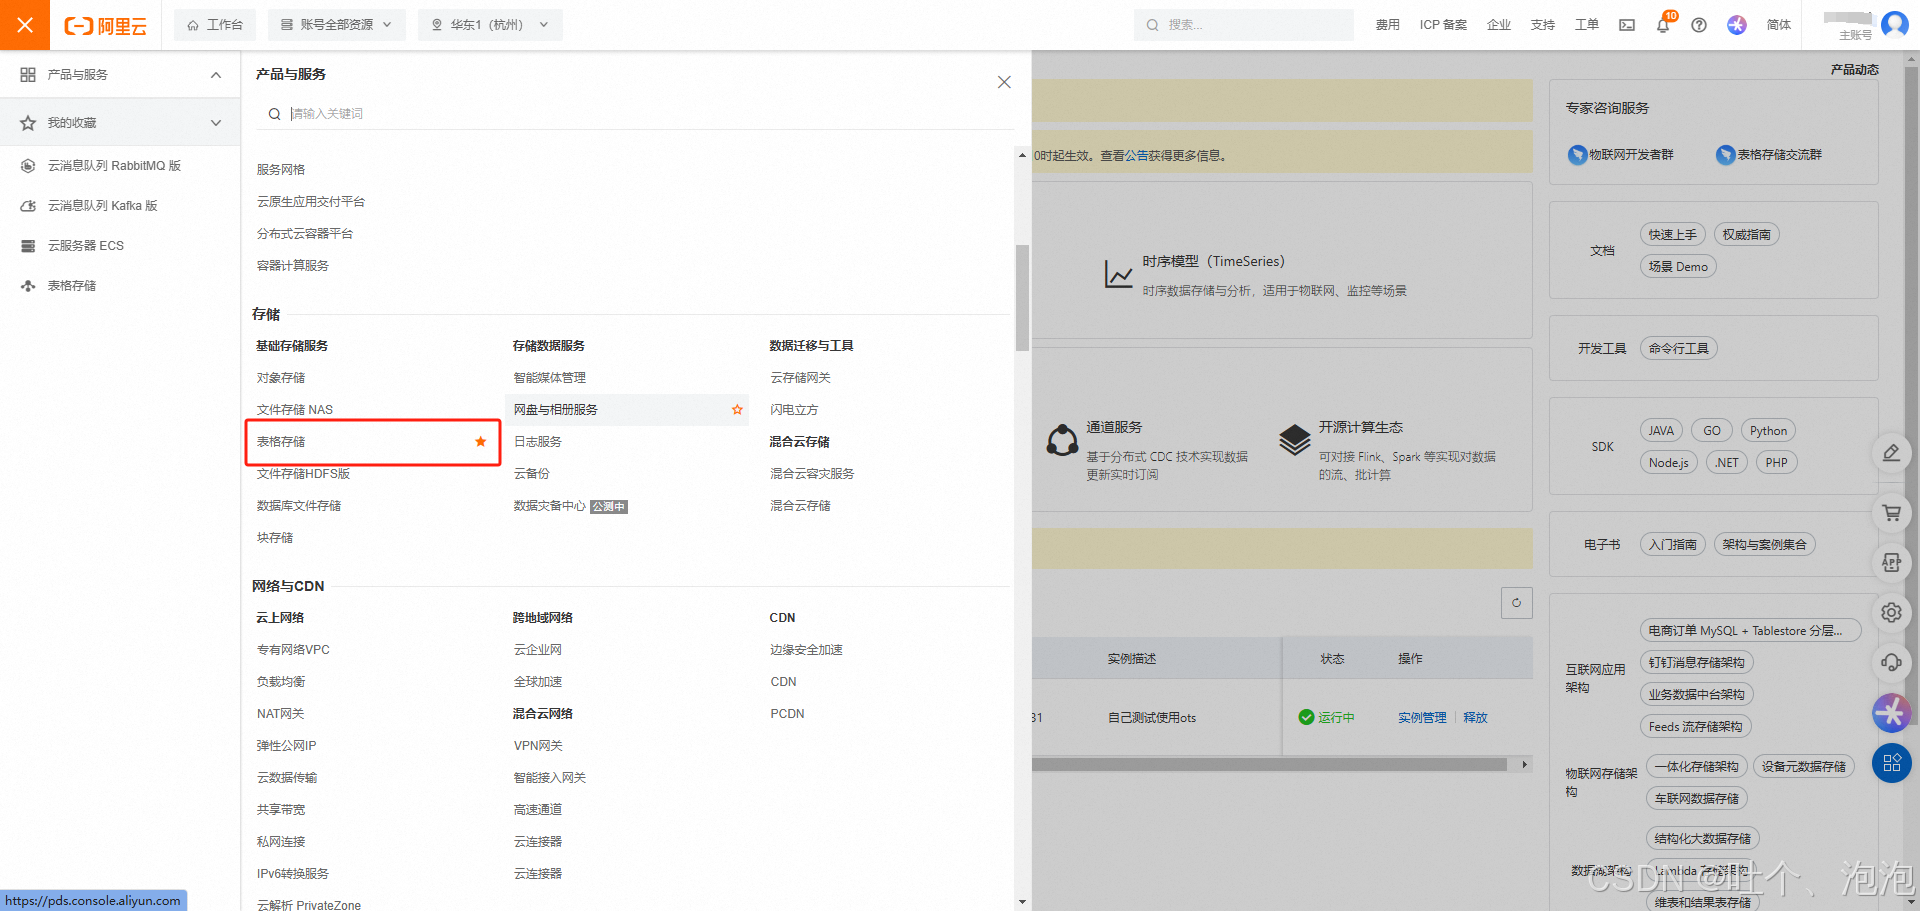
Task: Click the help question-mark icon
Action: [x=1698, y=25]
